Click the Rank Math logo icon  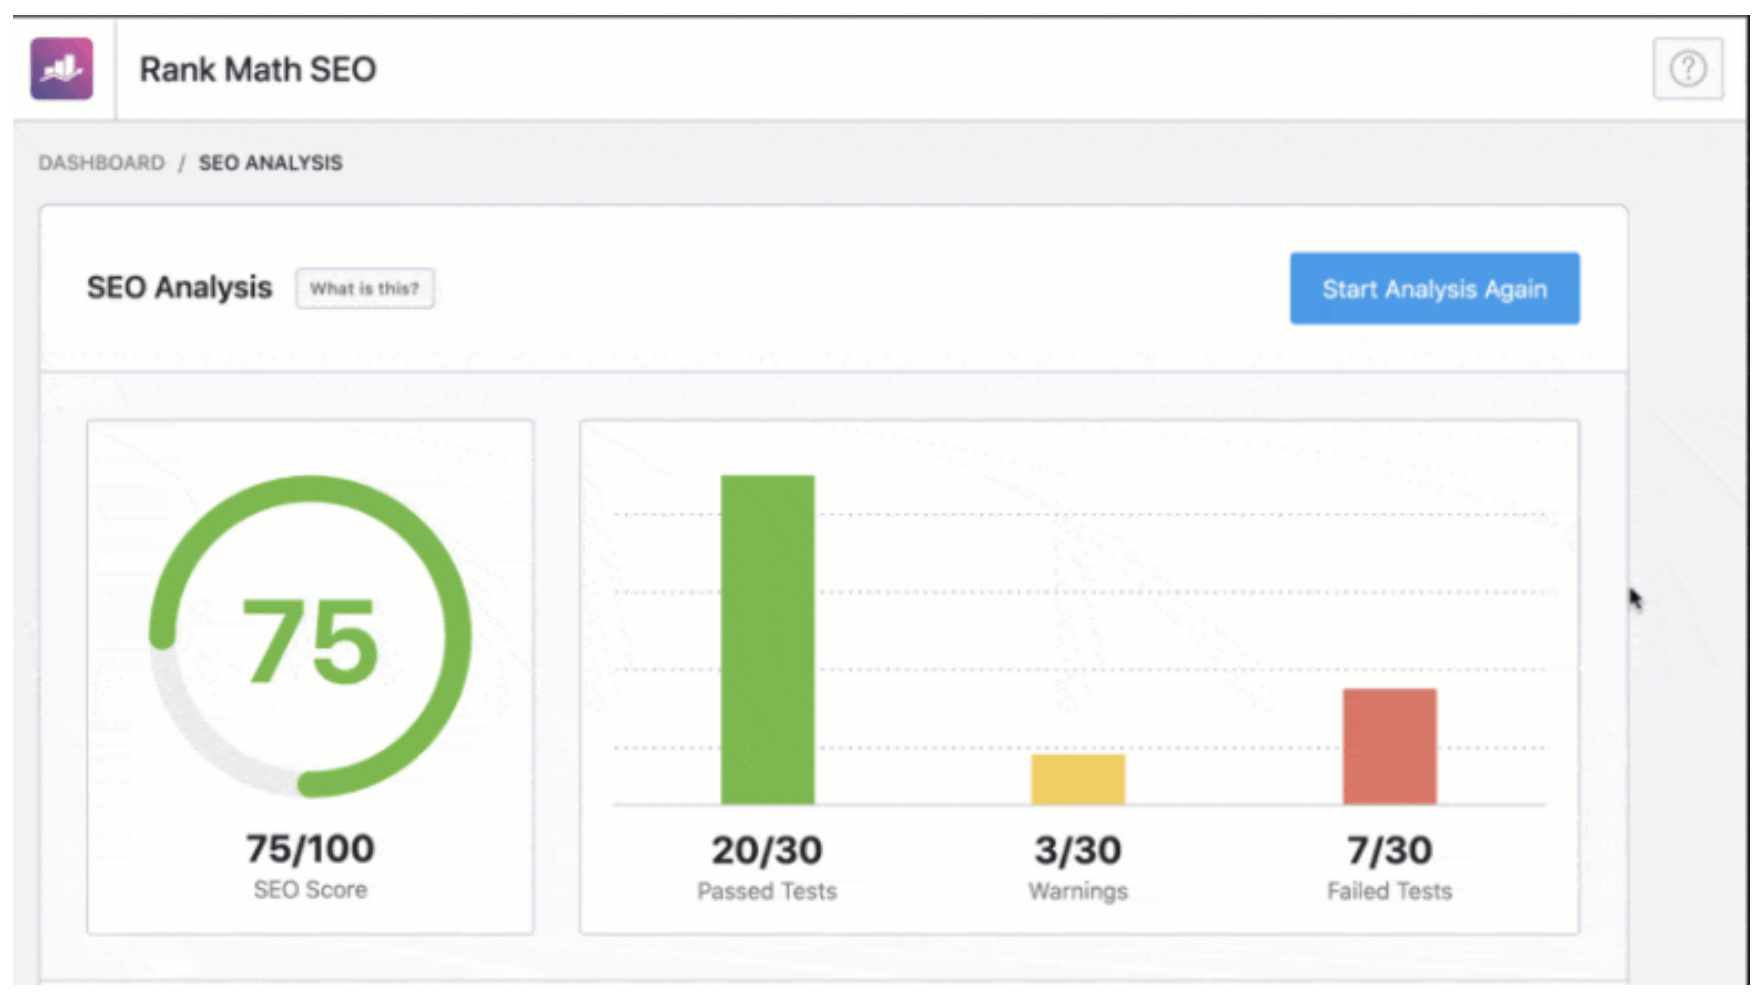(61, 69)
